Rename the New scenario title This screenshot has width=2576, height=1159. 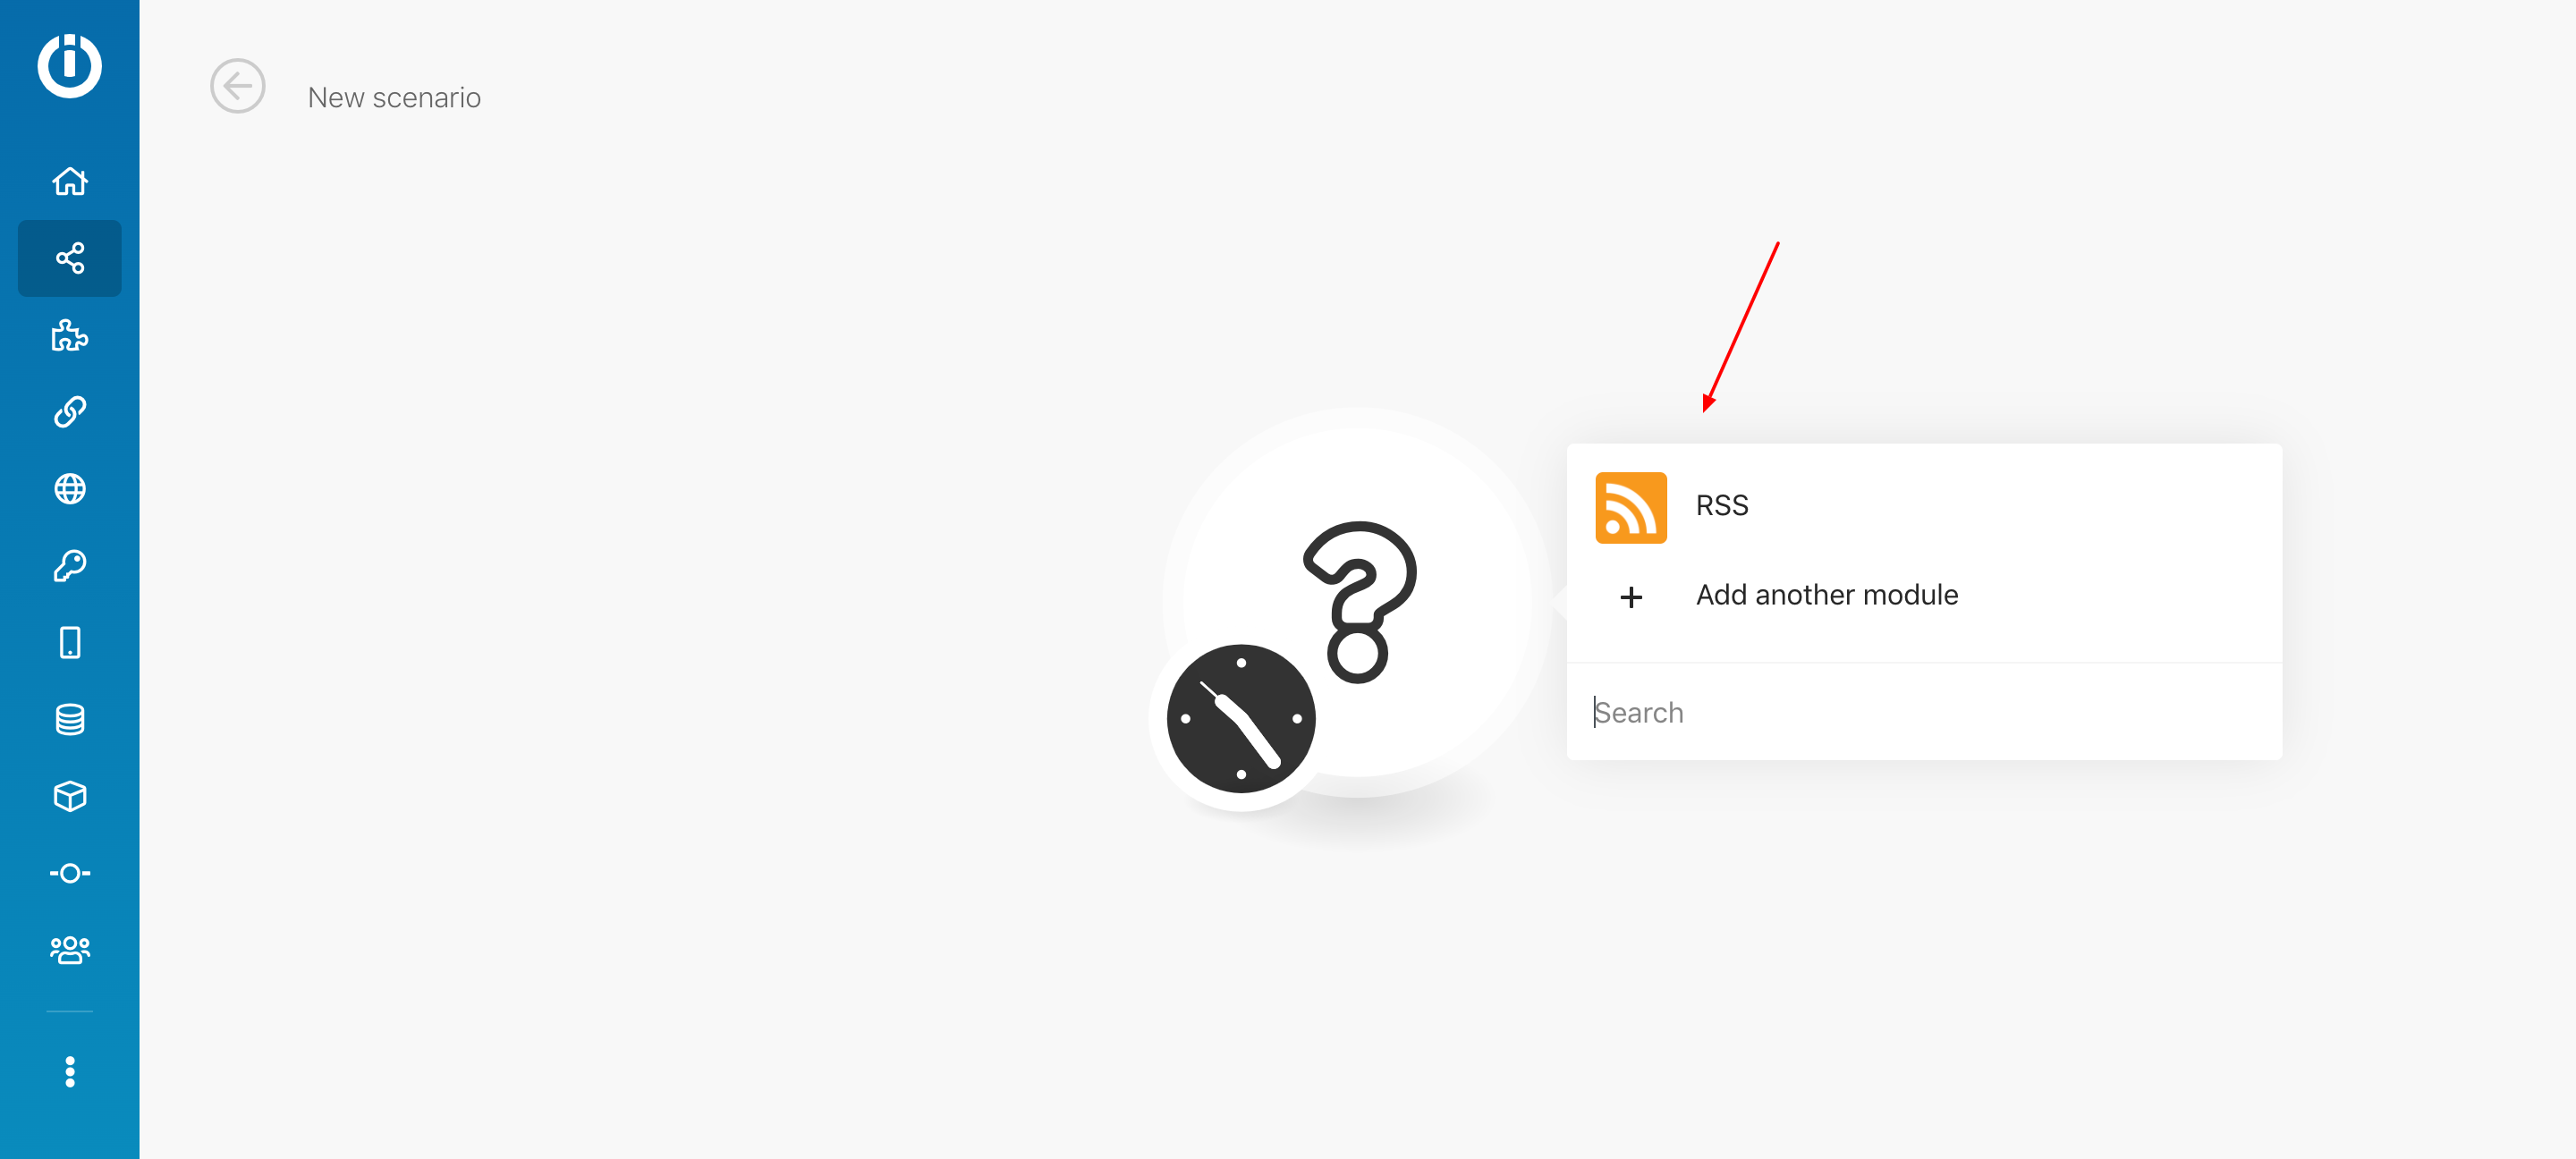[x=394, y=98]
